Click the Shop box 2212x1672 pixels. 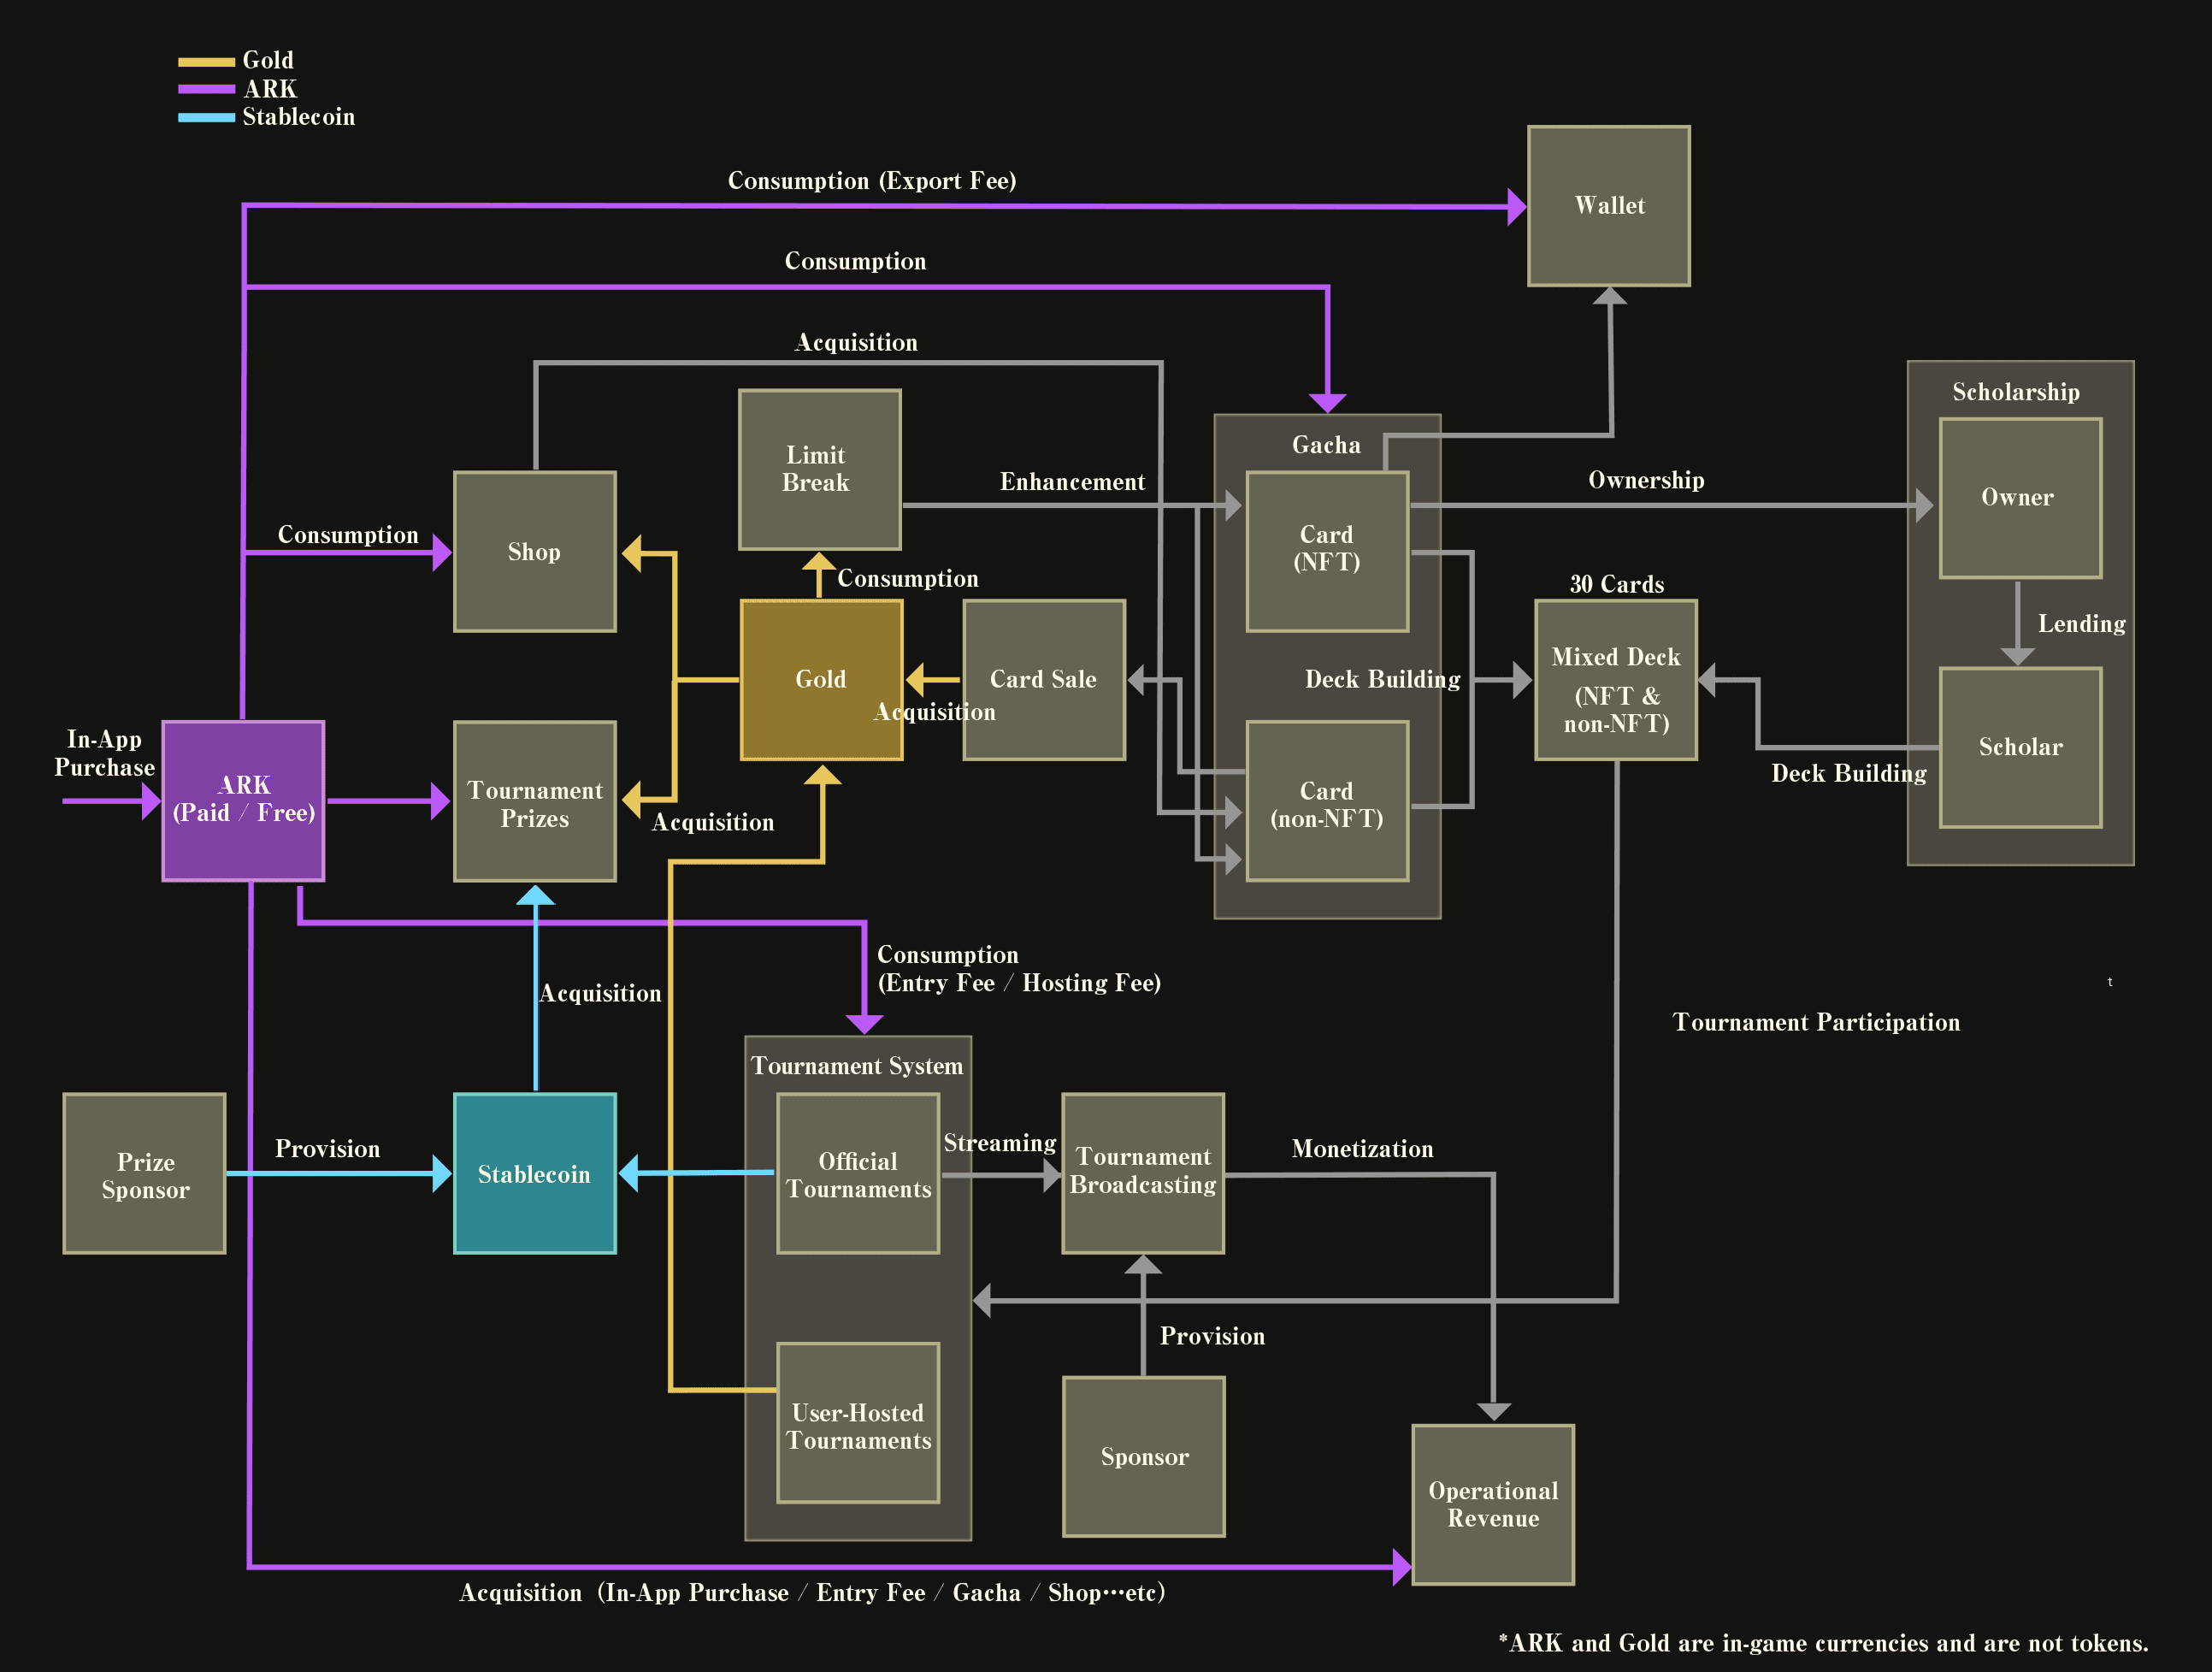(x=535, y=551)
